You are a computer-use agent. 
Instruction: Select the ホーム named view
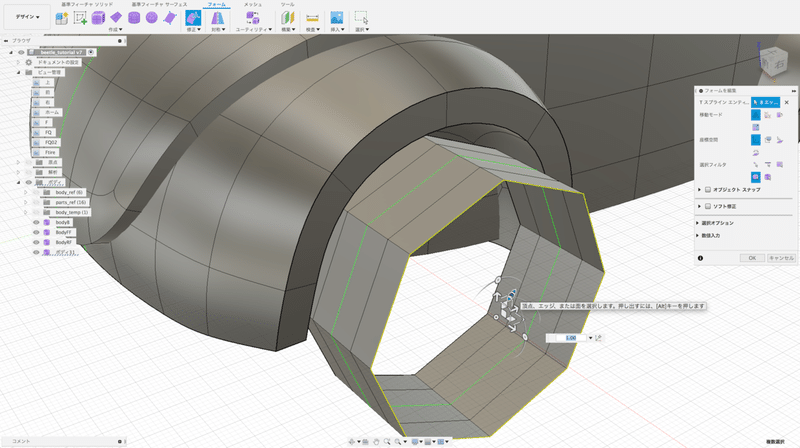52,112
